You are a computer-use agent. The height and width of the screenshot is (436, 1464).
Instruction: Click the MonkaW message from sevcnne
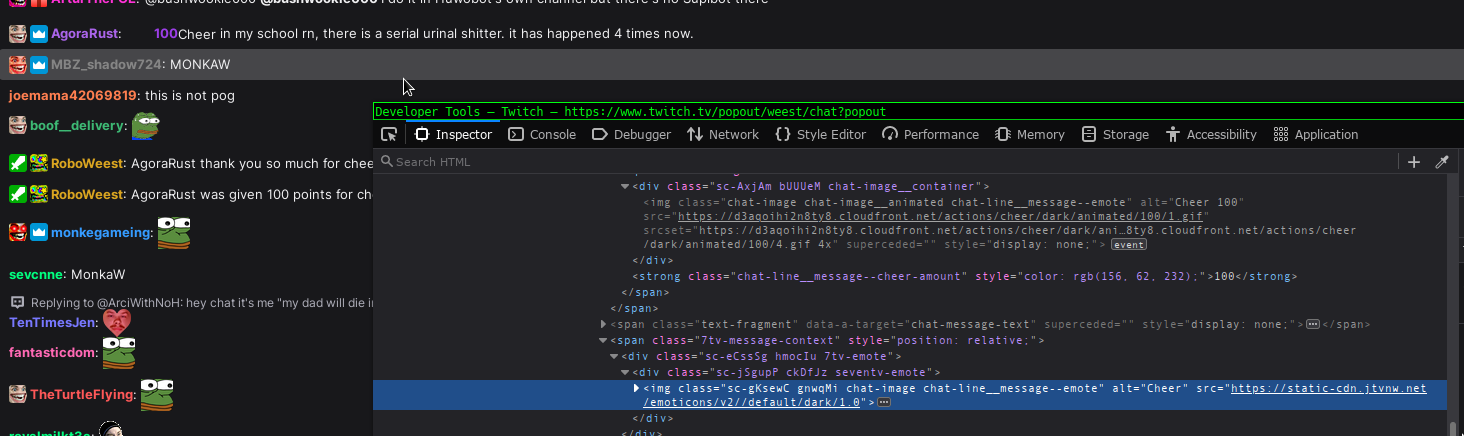(x=98, y=274)
